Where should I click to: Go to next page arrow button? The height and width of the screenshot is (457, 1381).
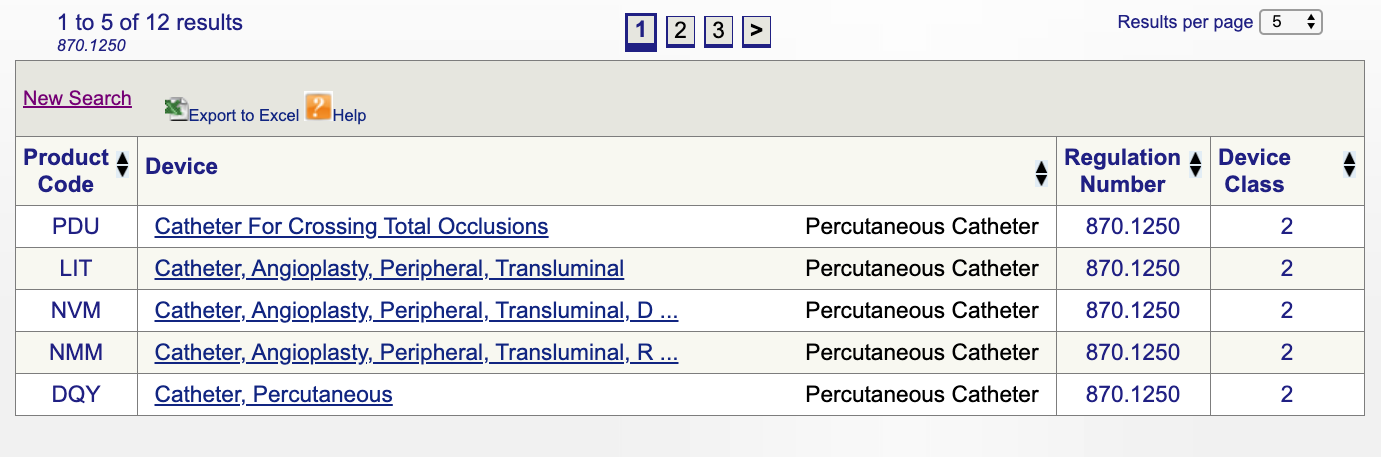[756, 31]
